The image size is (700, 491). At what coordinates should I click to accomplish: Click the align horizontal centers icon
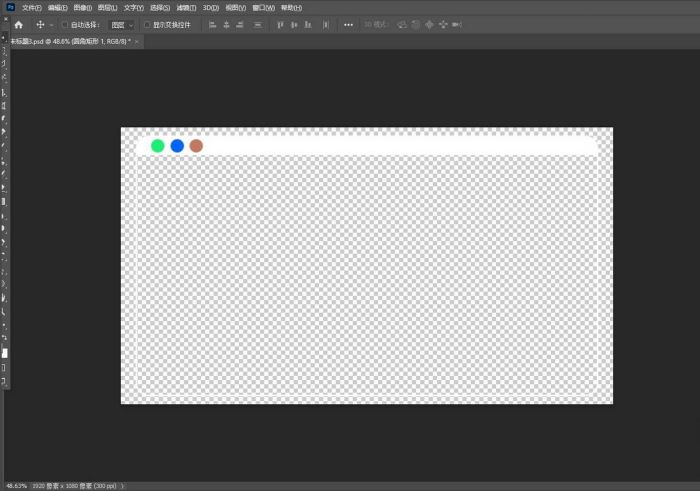tap(227, 24)
